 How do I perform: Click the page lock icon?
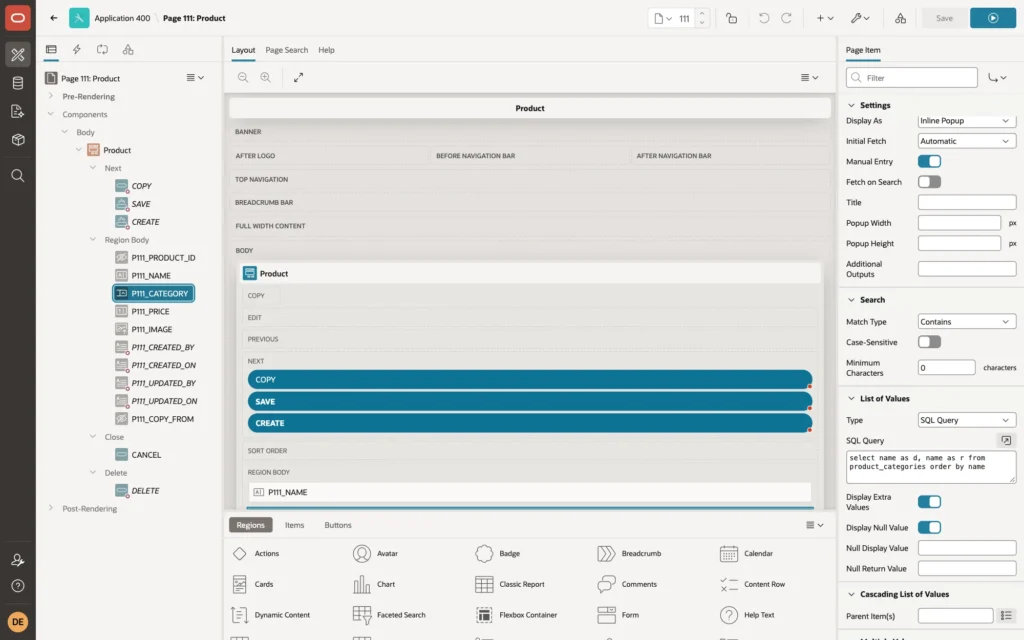(731, 18)
